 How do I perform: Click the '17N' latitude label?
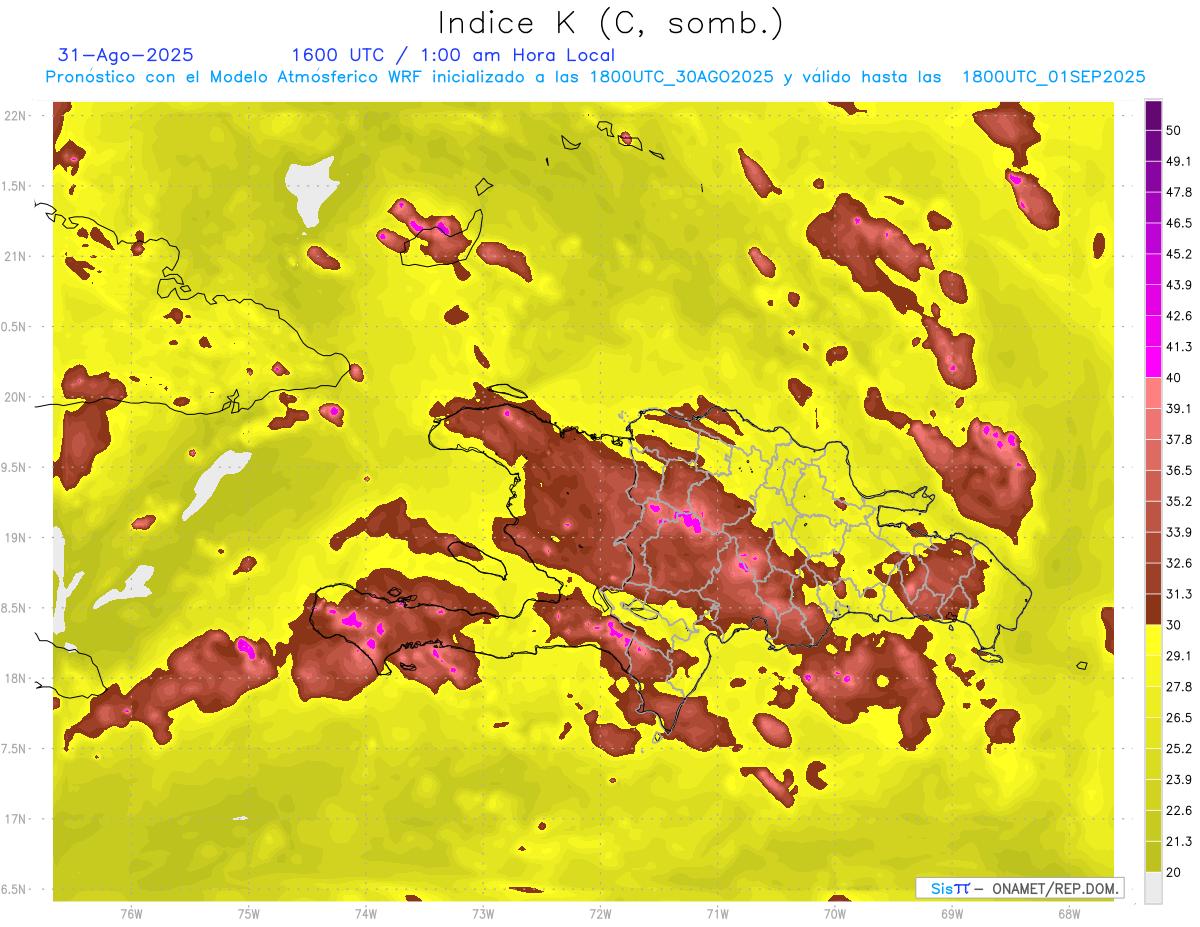[16, 820]
